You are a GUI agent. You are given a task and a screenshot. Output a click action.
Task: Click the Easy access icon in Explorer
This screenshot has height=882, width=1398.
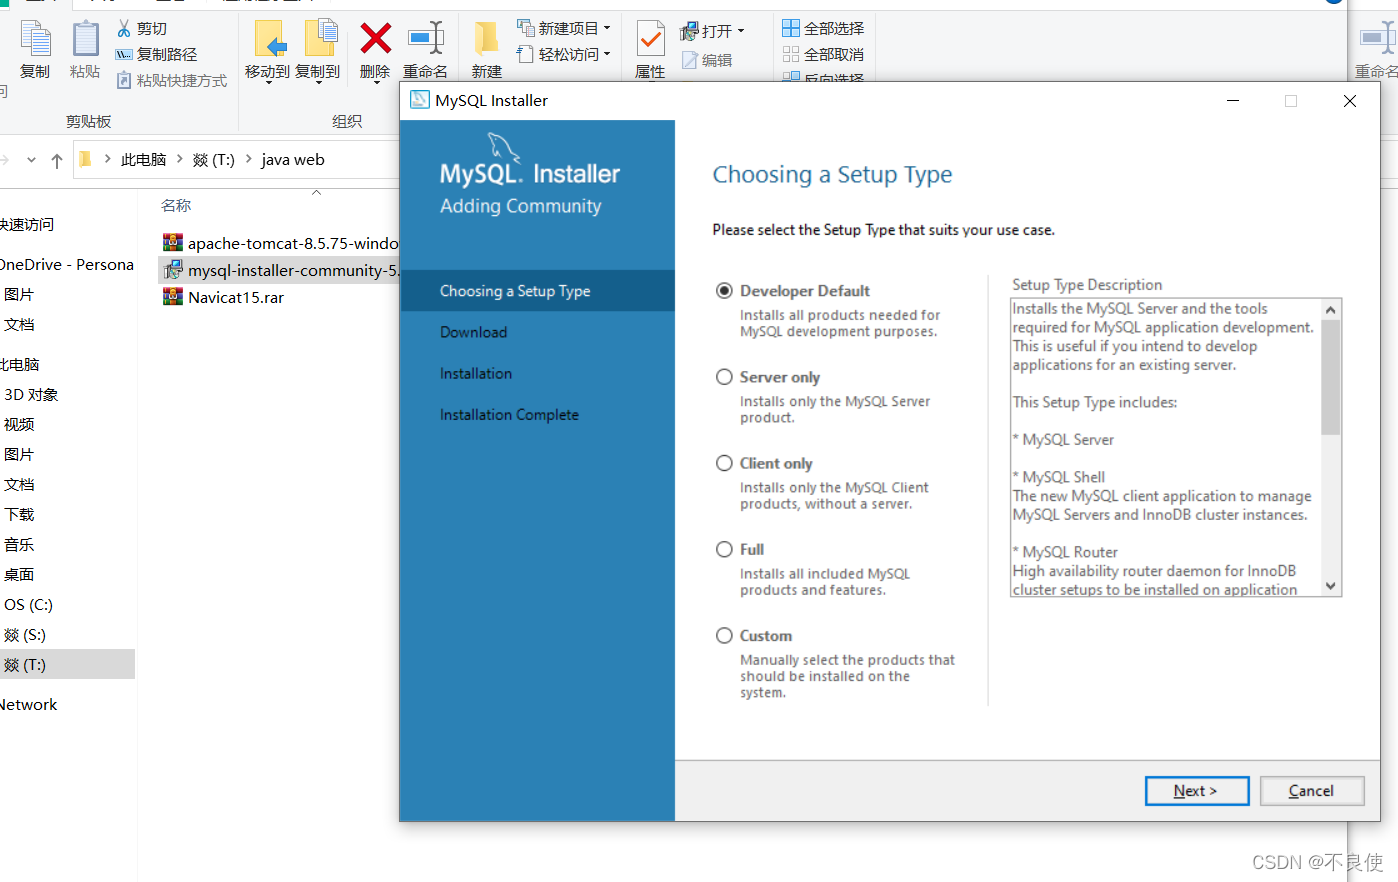coord(525,54)
